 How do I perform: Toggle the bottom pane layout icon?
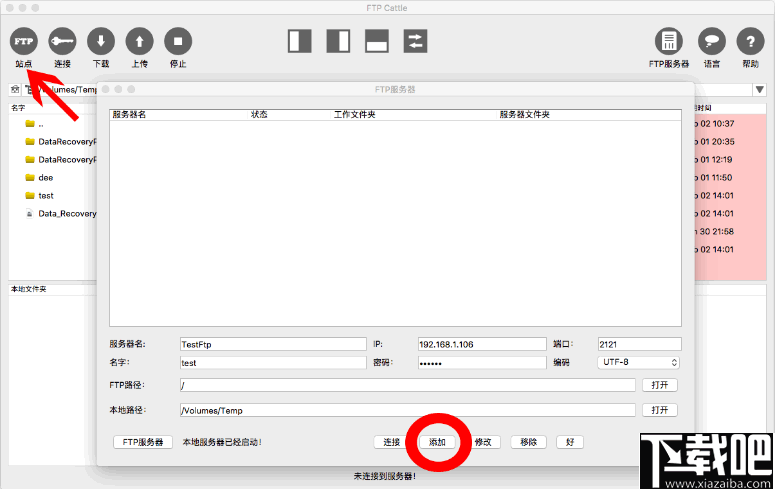pyautogui.click(x=377, y=41)
